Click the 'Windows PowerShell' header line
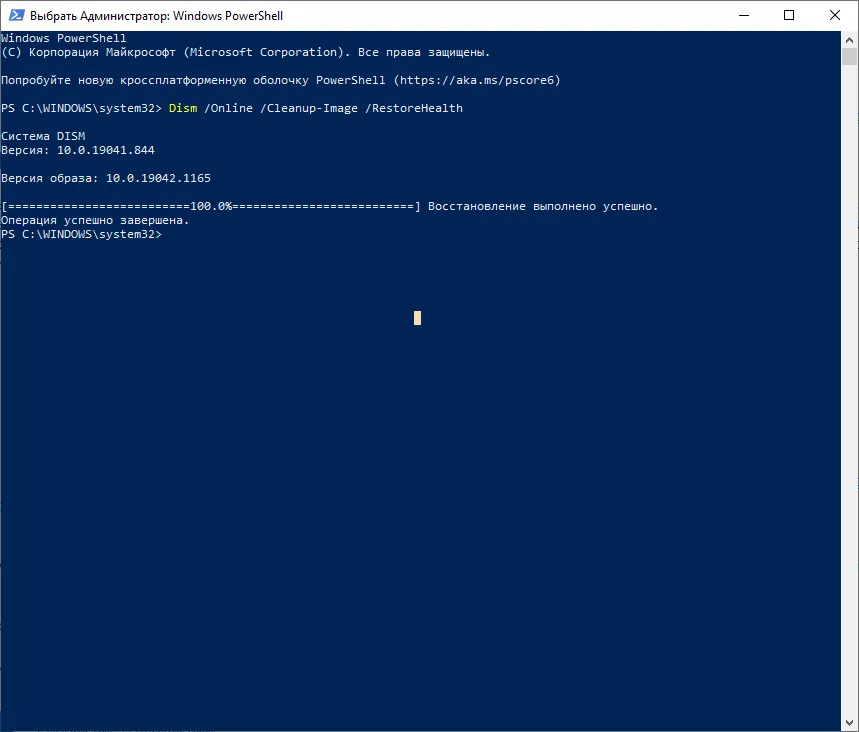The width and height of the screenshot is (859, 732). click(64, 38)
